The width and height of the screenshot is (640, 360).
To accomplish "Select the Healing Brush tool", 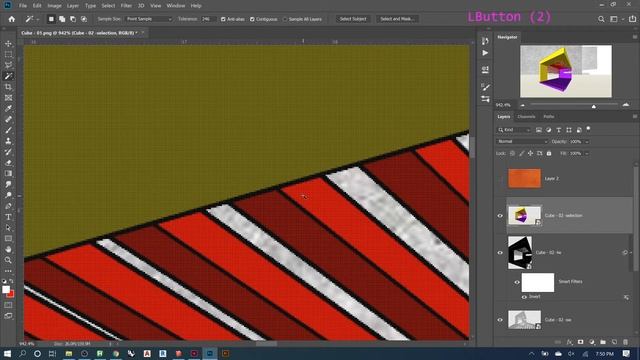I will click(8, 120).
